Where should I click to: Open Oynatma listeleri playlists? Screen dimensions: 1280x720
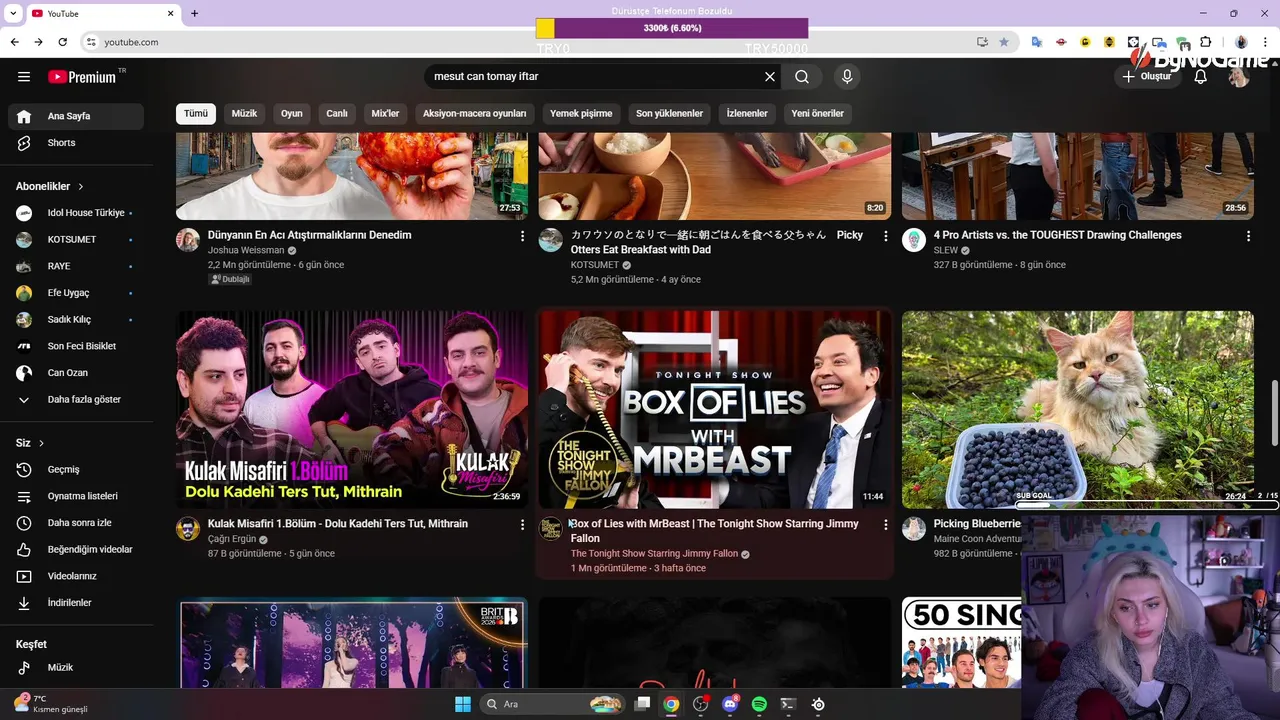pyautogui.click(x=76, y=496)
